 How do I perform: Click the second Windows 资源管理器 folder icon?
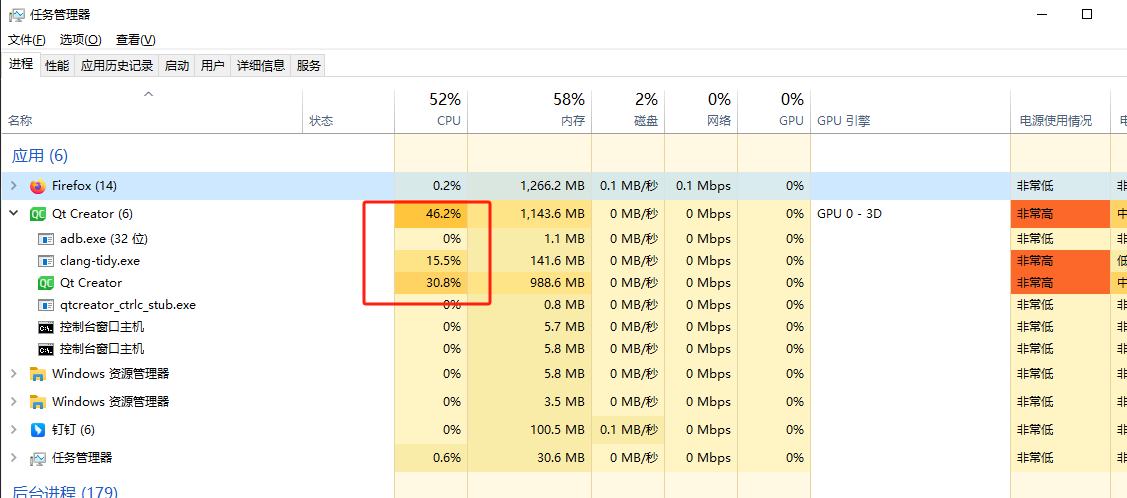coord(37,401)
